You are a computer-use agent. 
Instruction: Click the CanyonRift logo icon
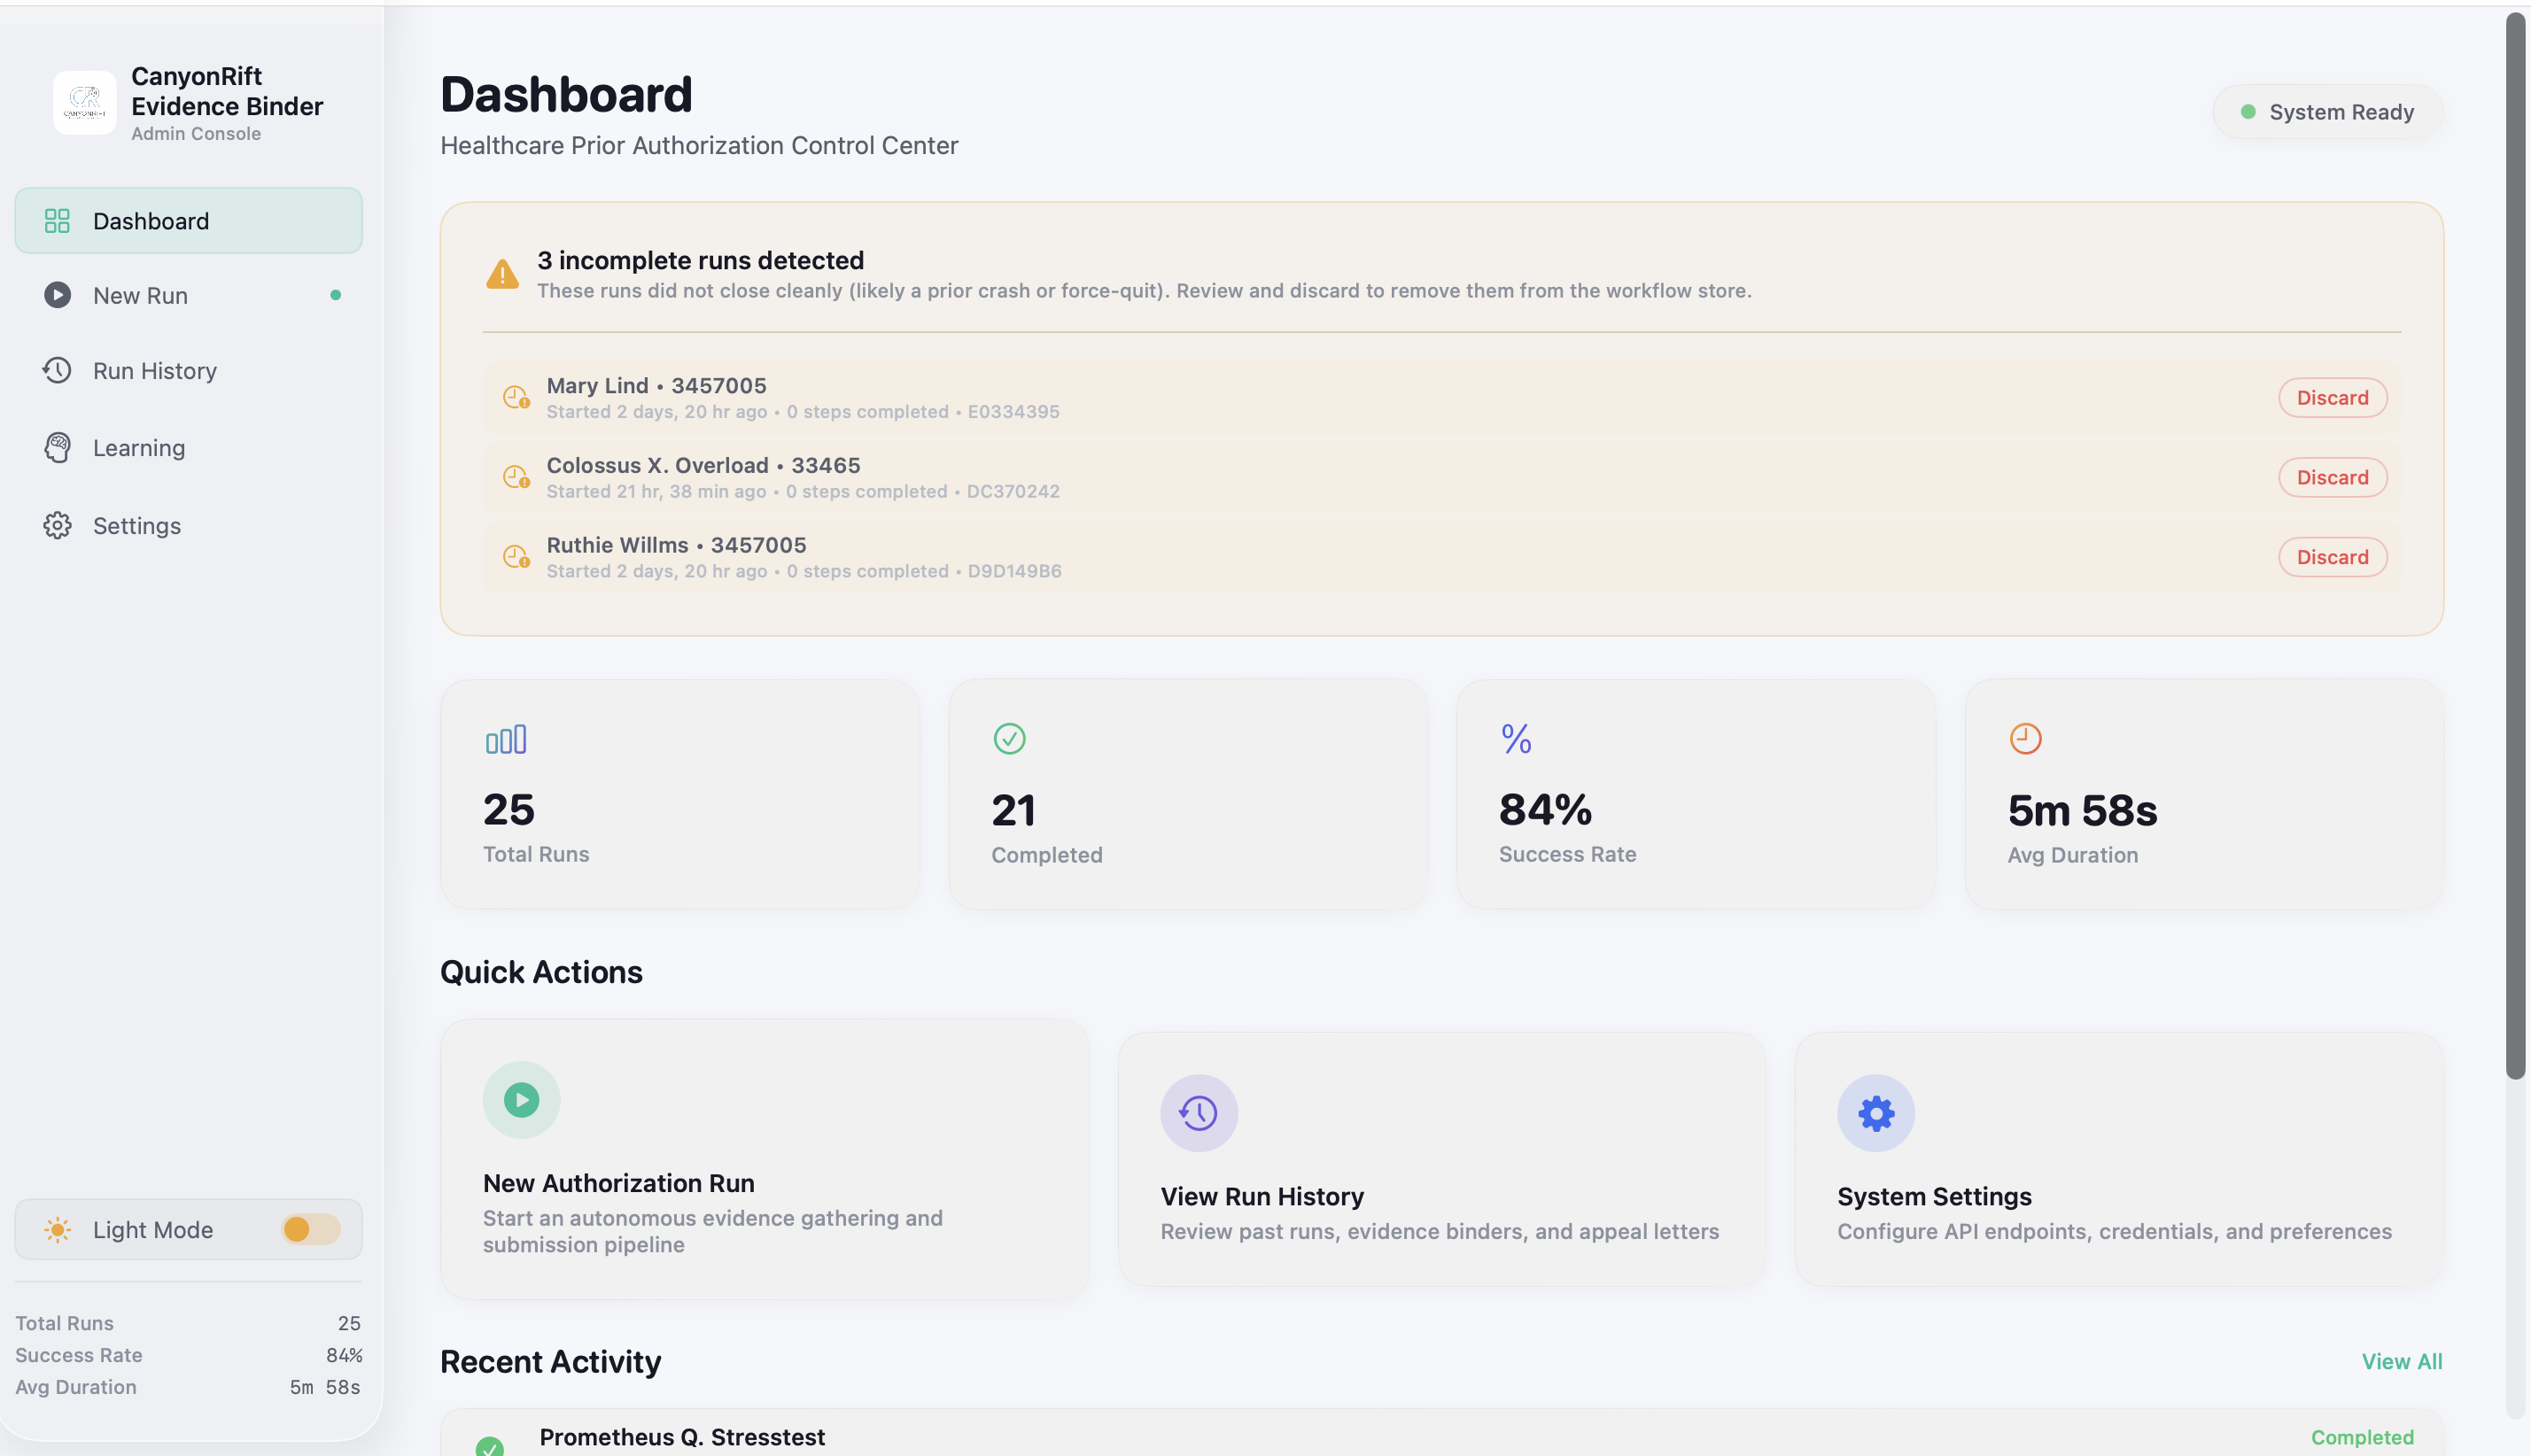point(85,102)
